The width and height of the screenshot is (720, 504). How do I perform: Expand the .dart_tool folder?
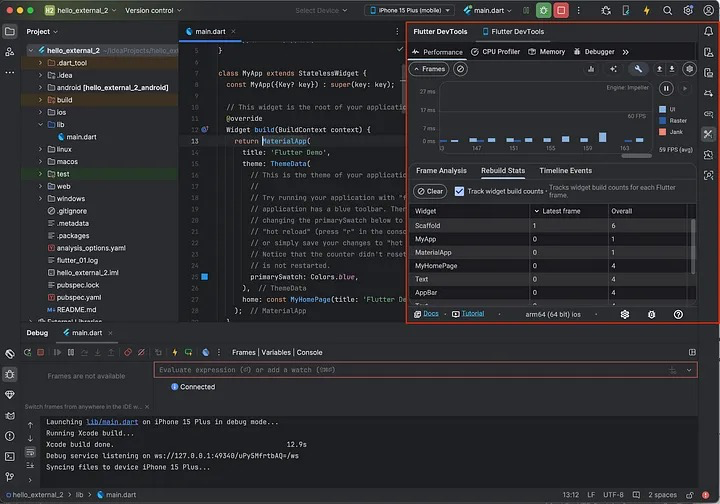(40, 63)
